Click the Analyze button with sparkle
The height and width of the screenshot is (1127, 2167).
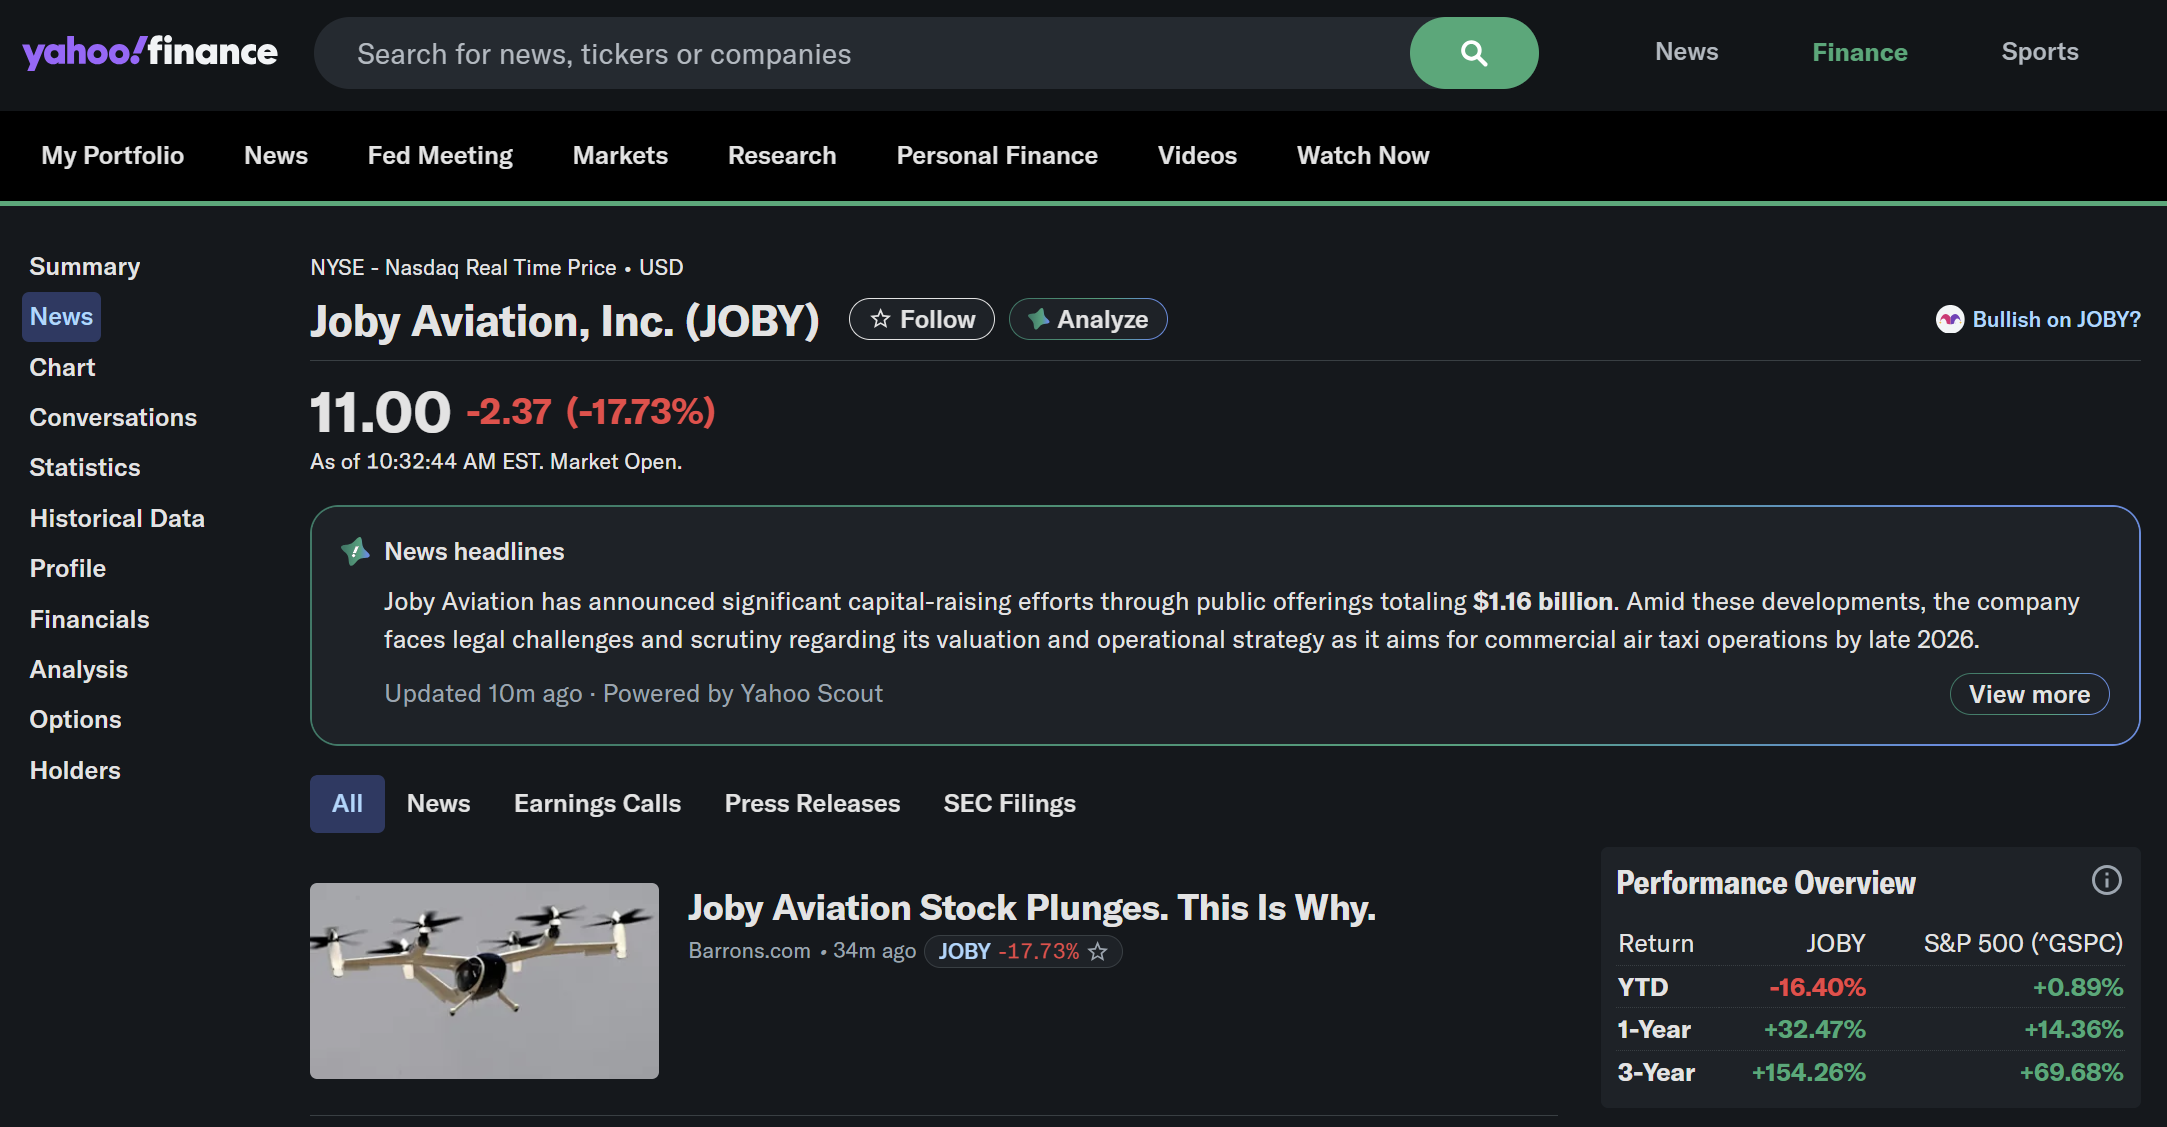[1088, 319]
